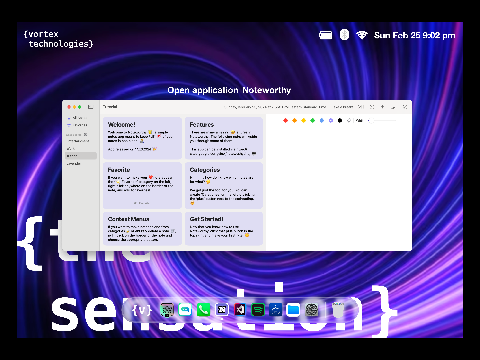
Task: Select the yellow color swatch
Action: click(303, 120)
